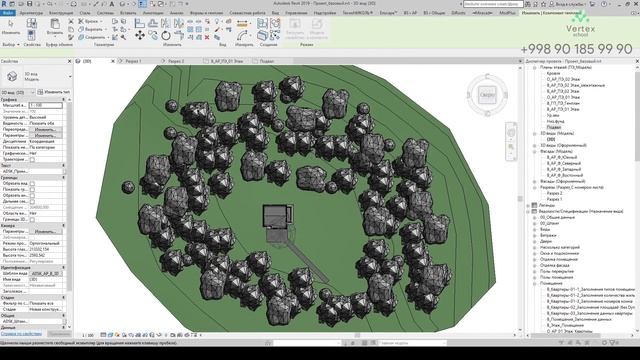Activate the Offset tool in Modify panel
Screen dimensions: 640x360
pos(153,23)
